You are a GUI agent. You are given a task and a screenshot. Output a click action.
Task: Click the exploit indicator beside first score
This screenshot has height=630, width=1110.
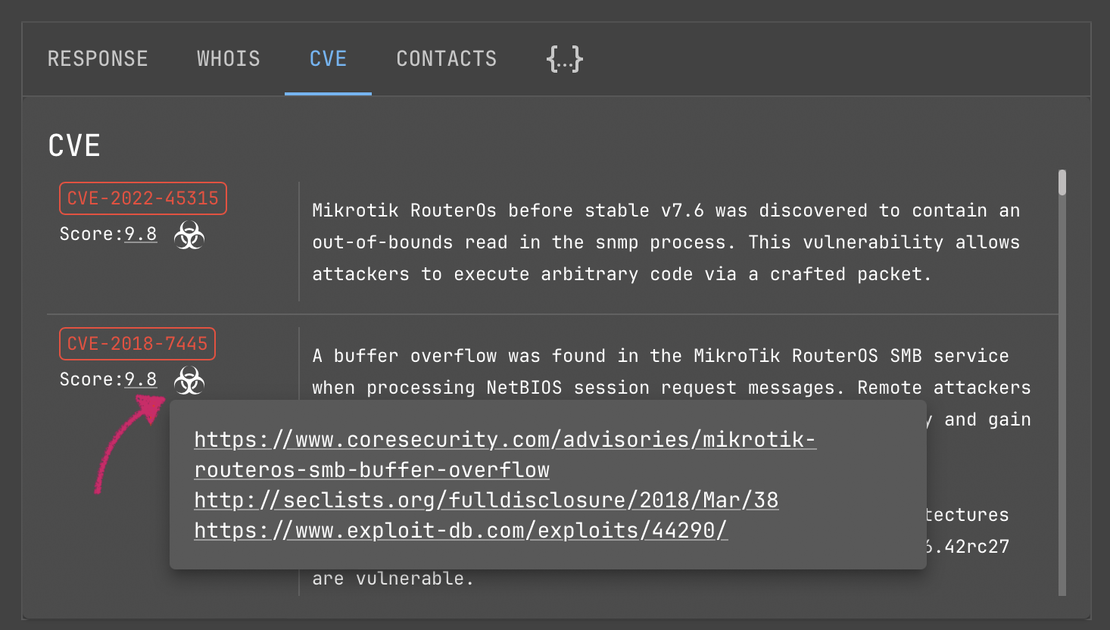[191, 236]
